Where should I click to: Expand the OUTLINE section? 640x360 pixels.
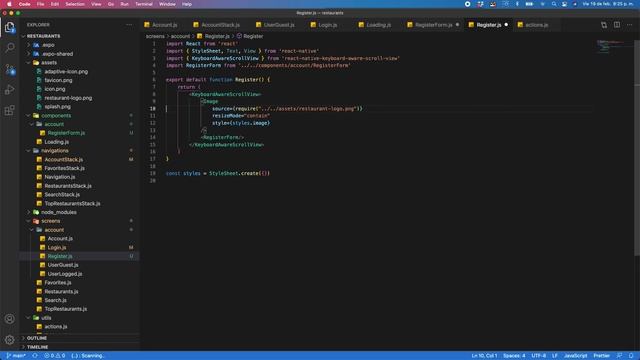[37, 338]
